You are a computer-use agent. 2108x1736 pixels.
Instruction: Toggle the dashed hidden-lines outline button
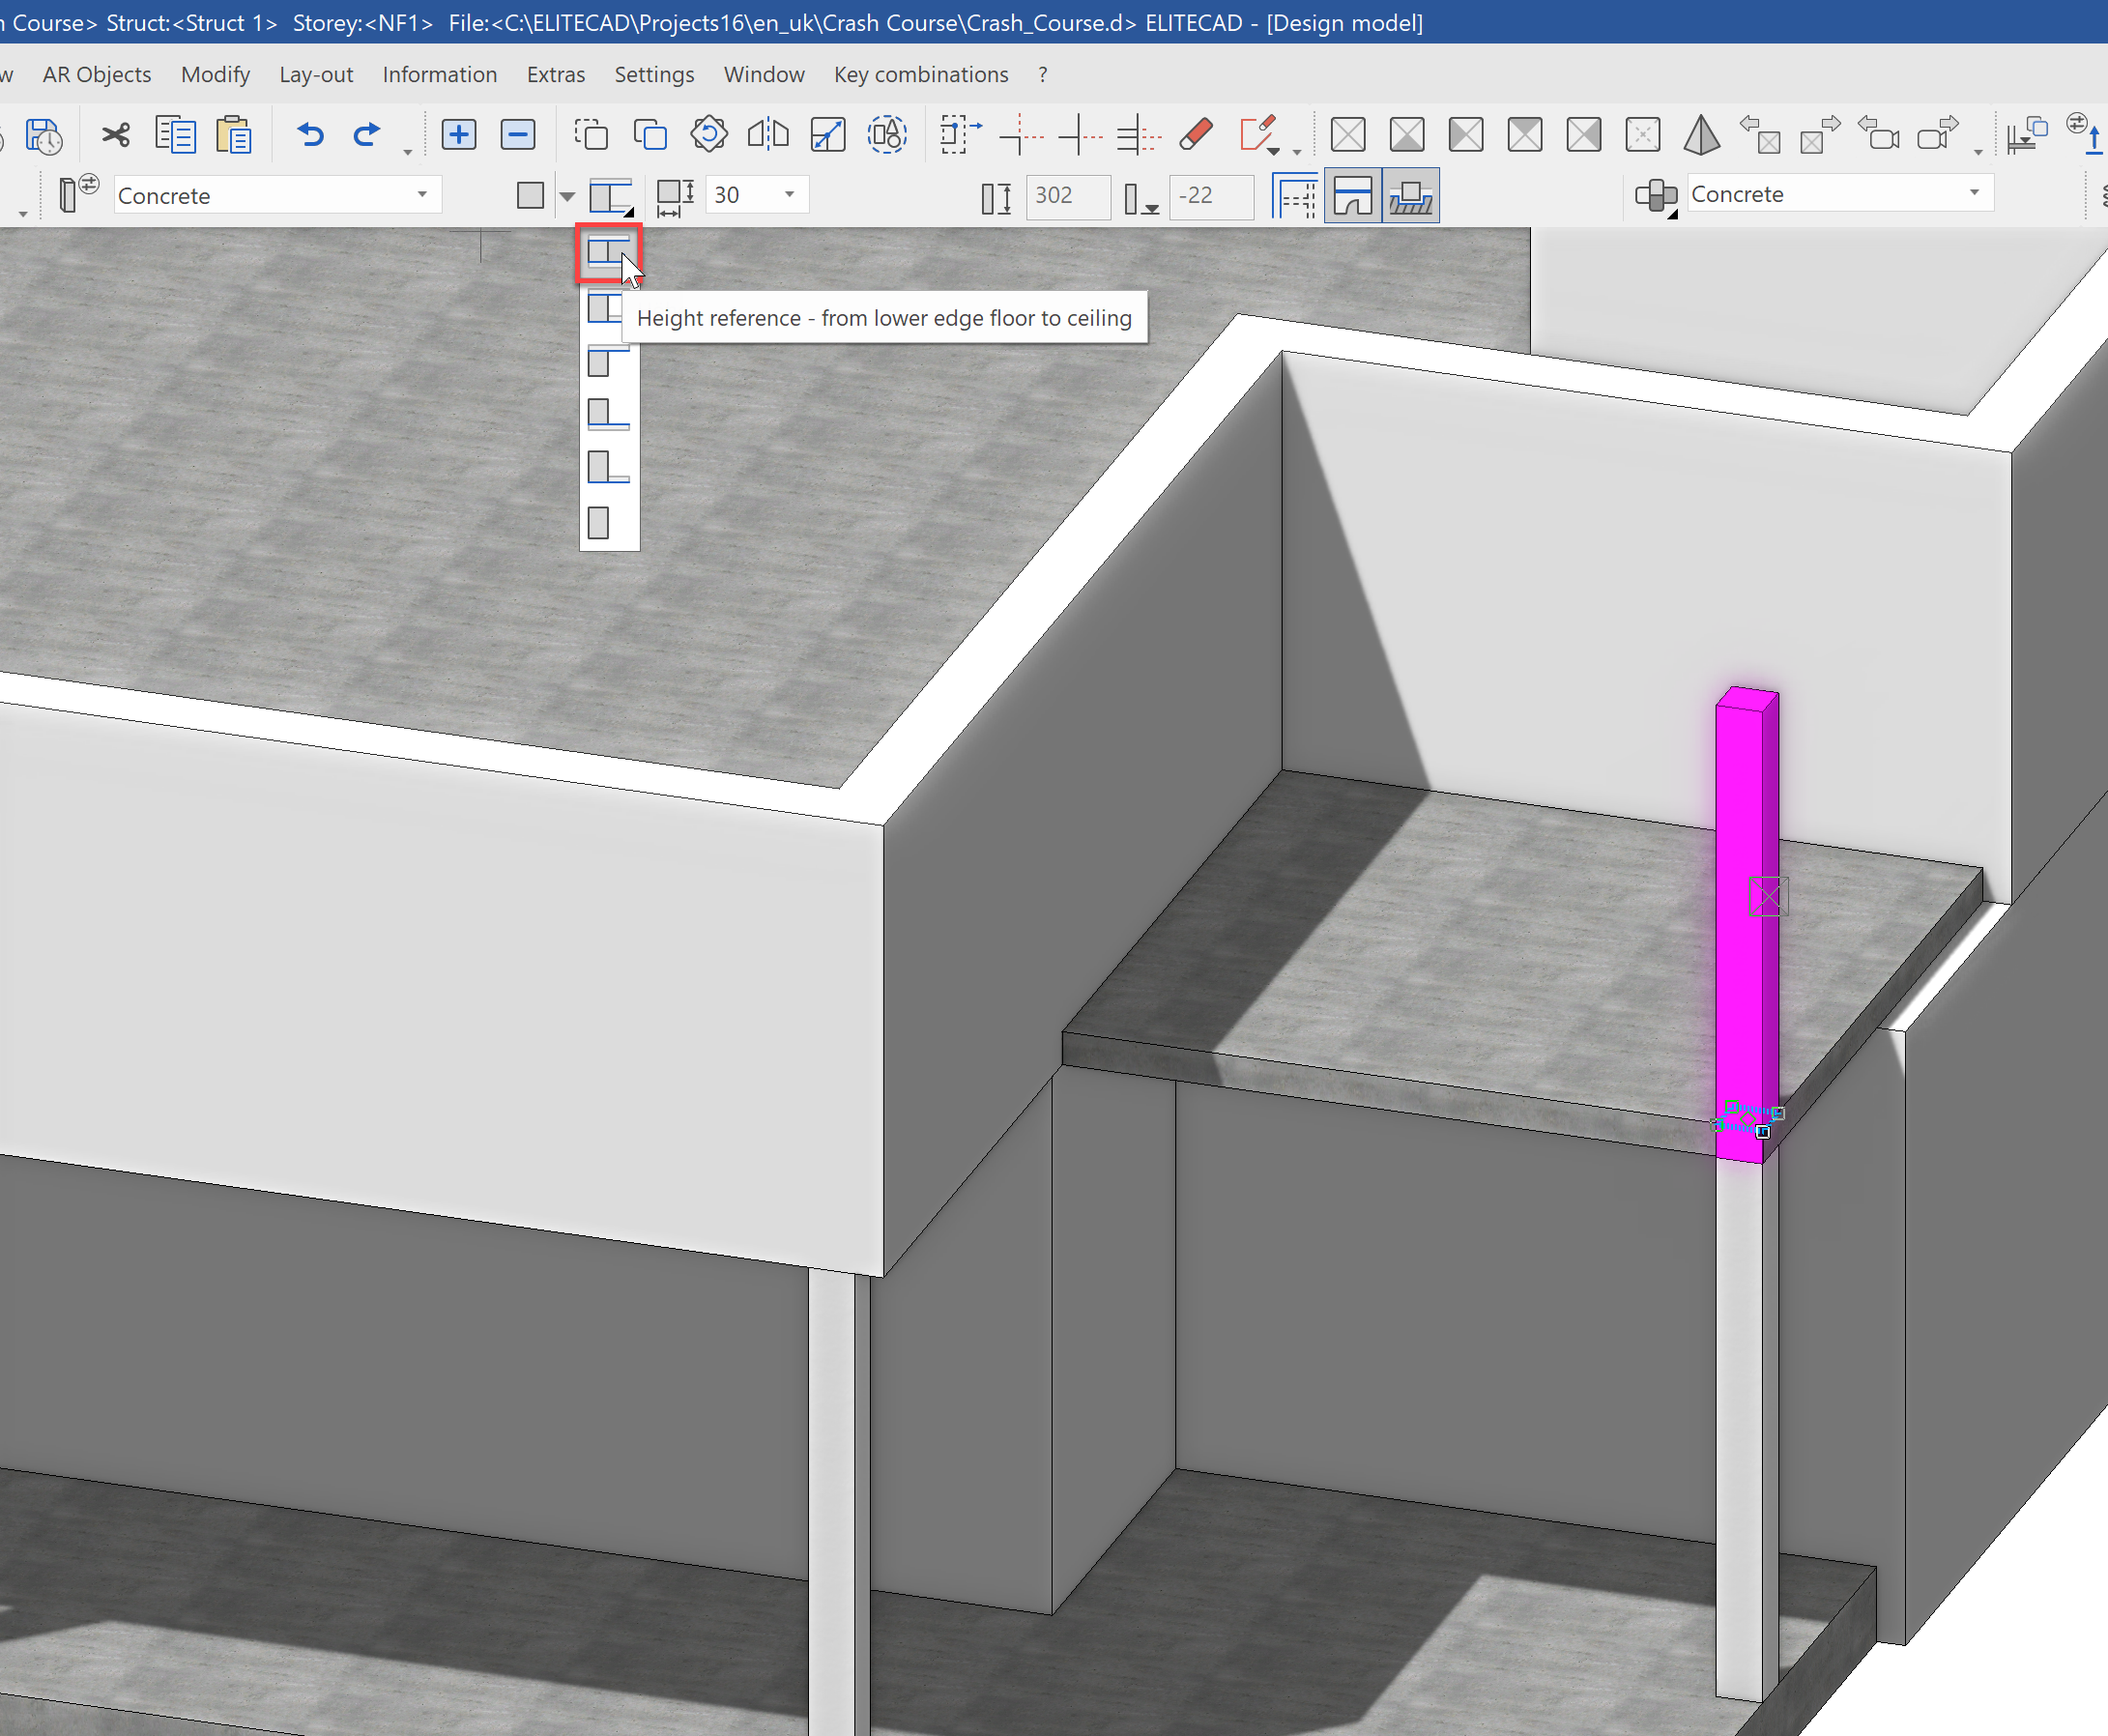pyautogui.click(x=1296, y=196)
